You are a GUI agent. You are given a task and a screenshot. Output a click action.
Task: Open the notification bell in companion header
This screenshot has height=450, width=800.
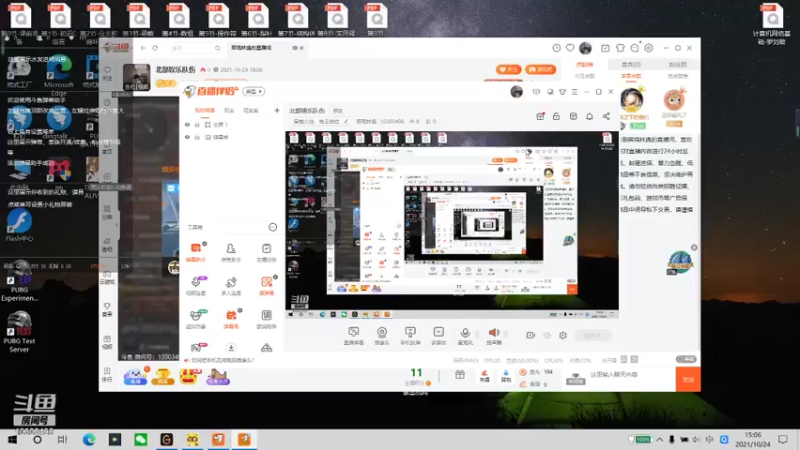point(589,116)
